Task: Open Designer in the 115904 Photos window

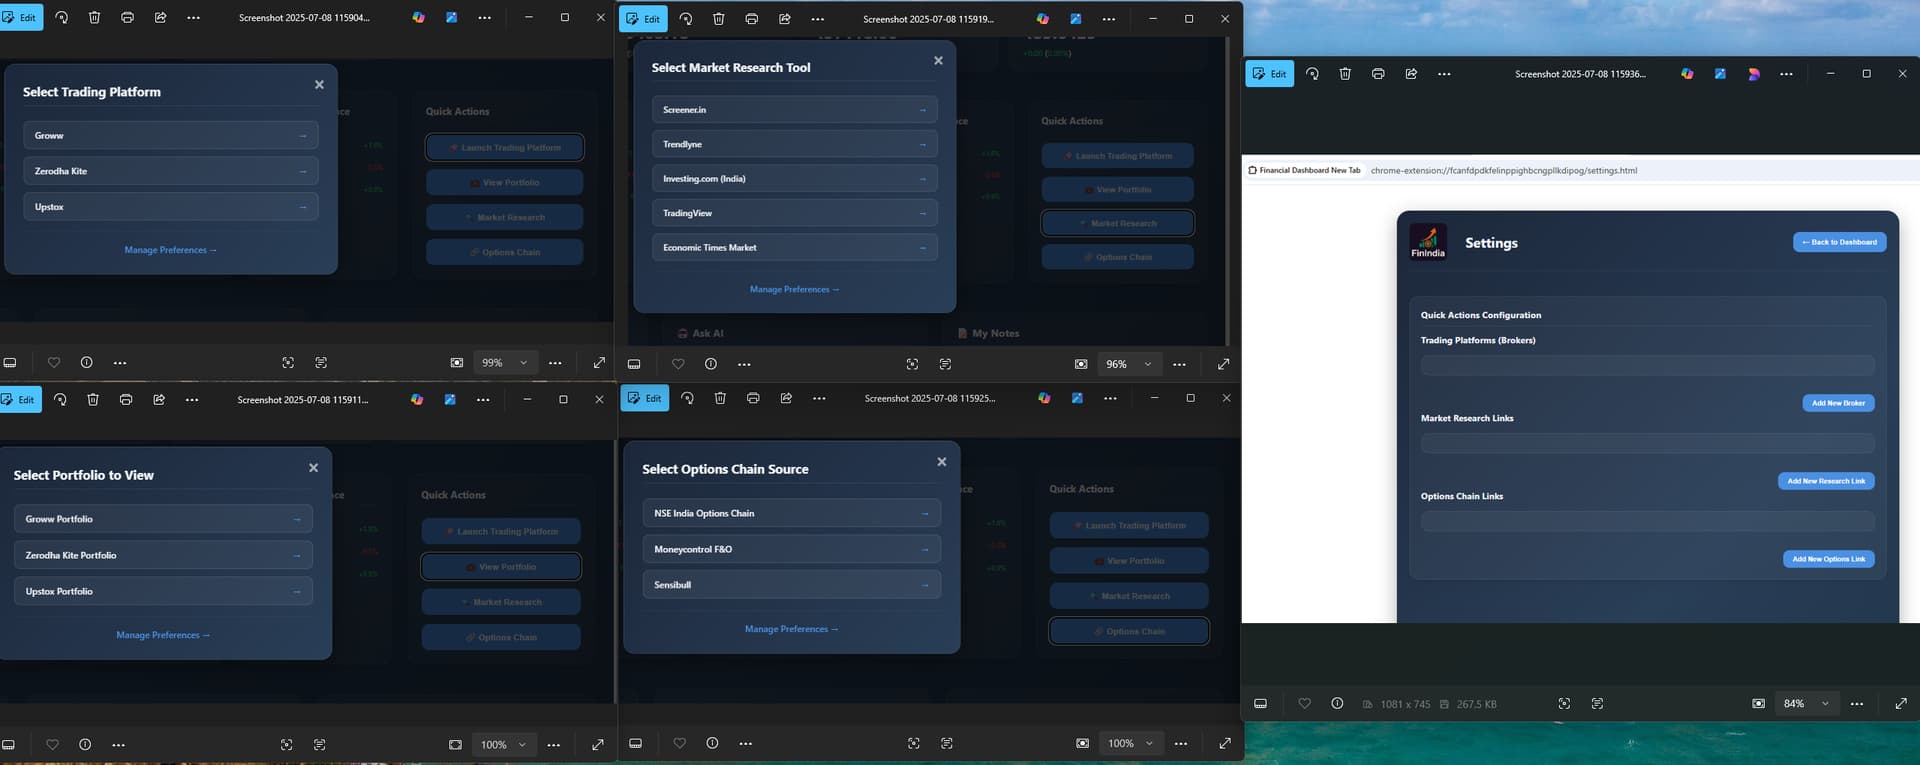Action: click(452, 18)
